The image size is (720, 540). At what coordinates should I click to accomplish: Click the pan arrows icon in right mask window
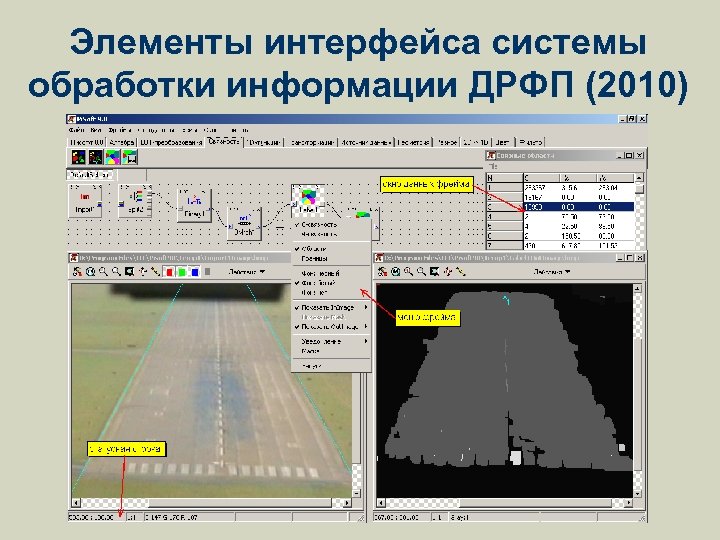point(448,271)
